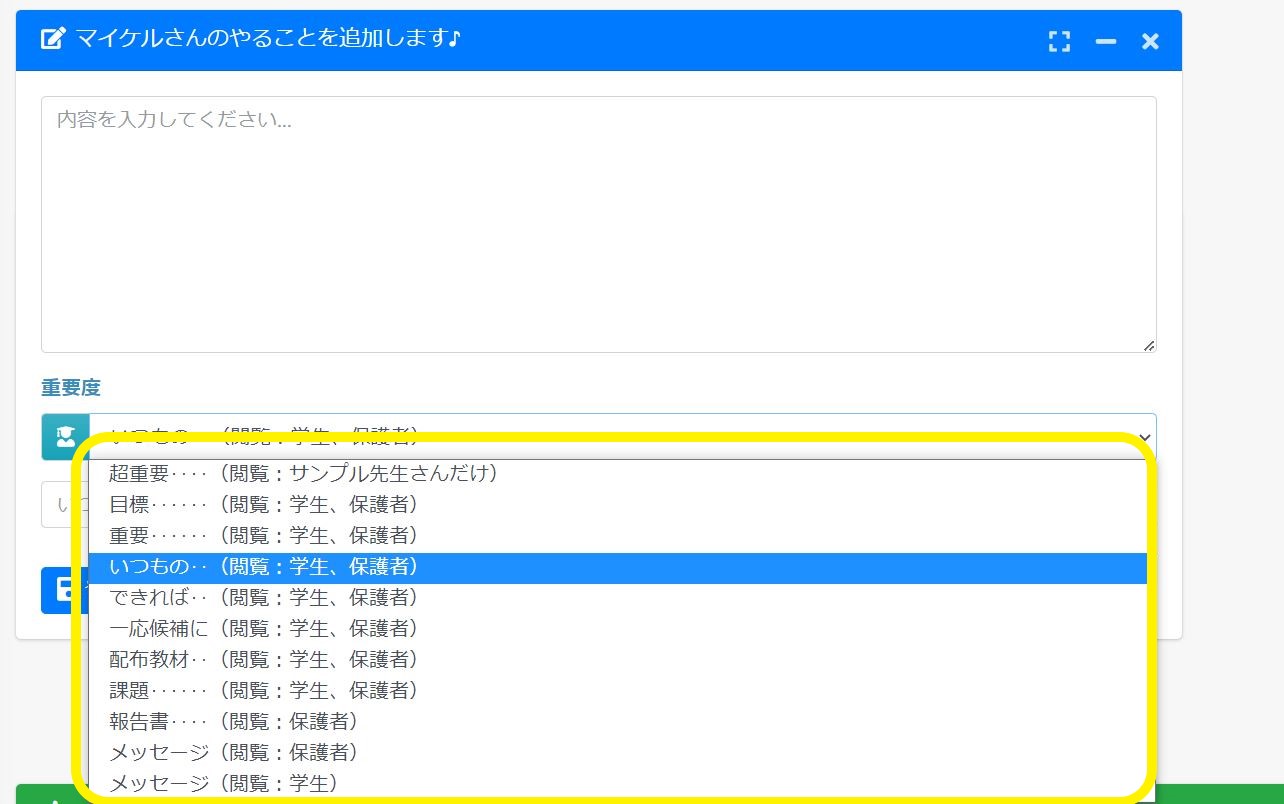
Task: Click the teal graduation-cap student icon
Action: tap(66, 436)
